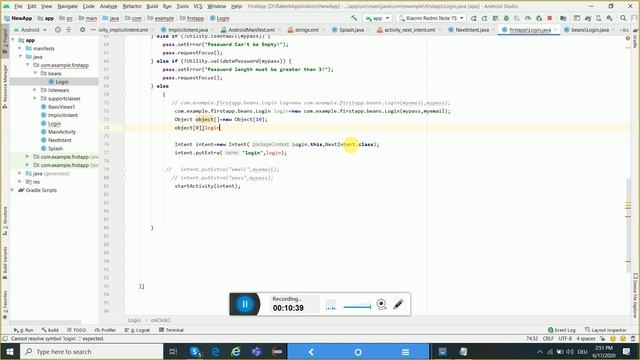Expand the Gradle Scripts node

coord(13,190)
